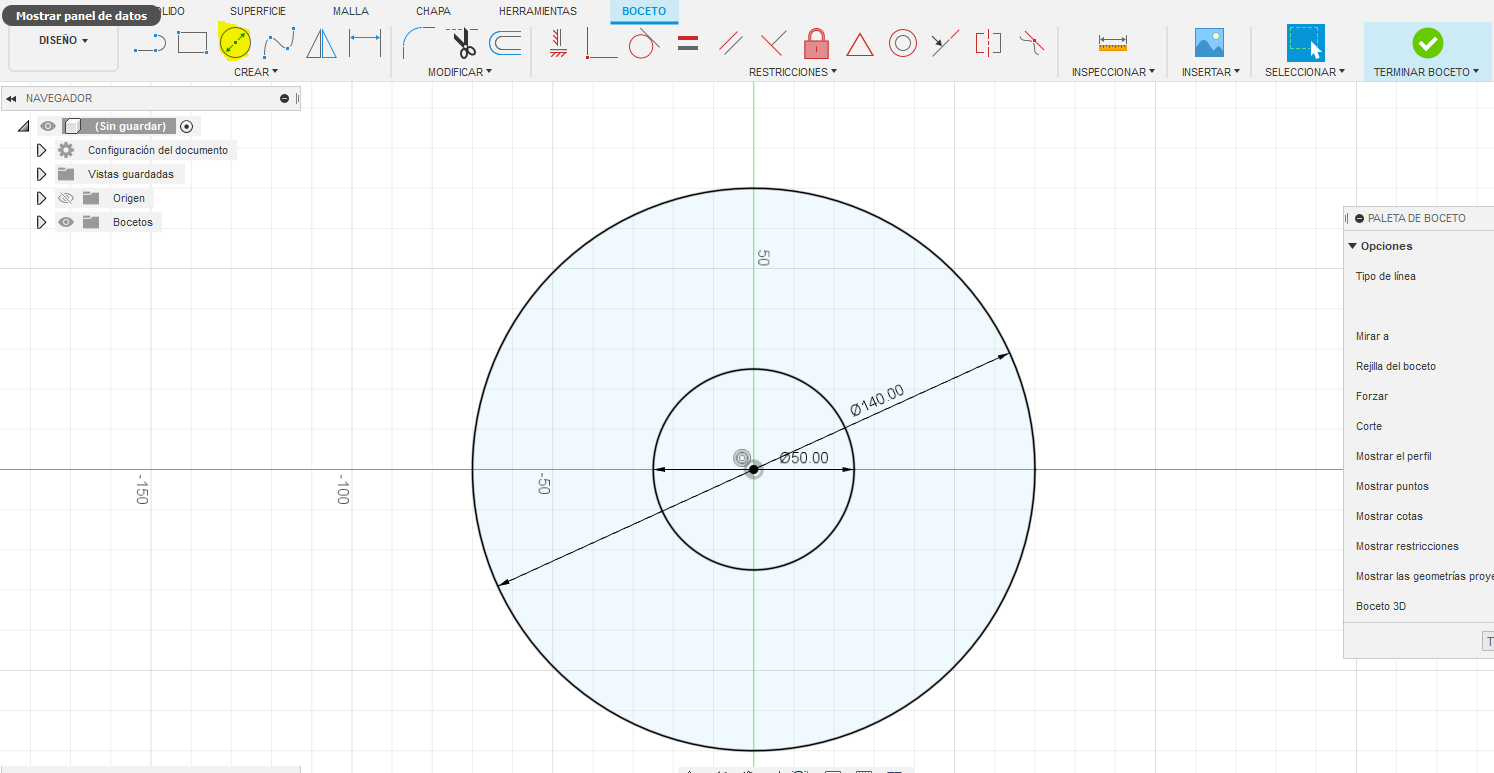Choose the Spline curve tool

pyautogui.click(x=279, y=43)
